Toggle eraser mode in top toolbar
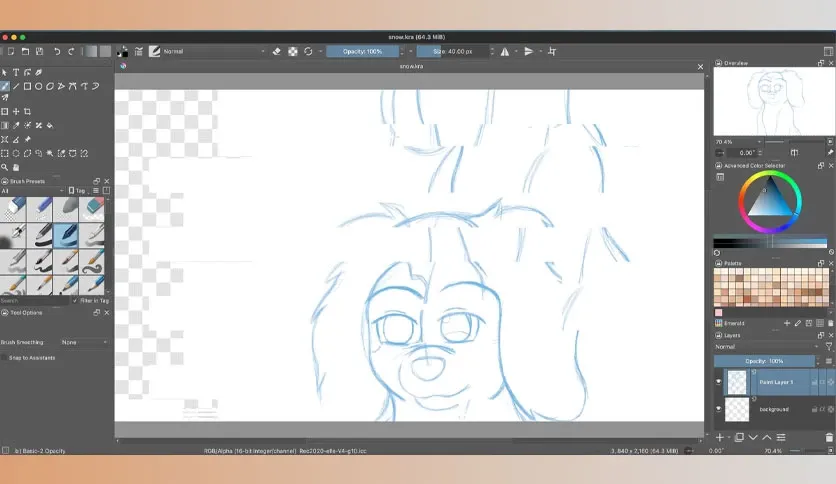Screen dimensions: 836x484 277,51
